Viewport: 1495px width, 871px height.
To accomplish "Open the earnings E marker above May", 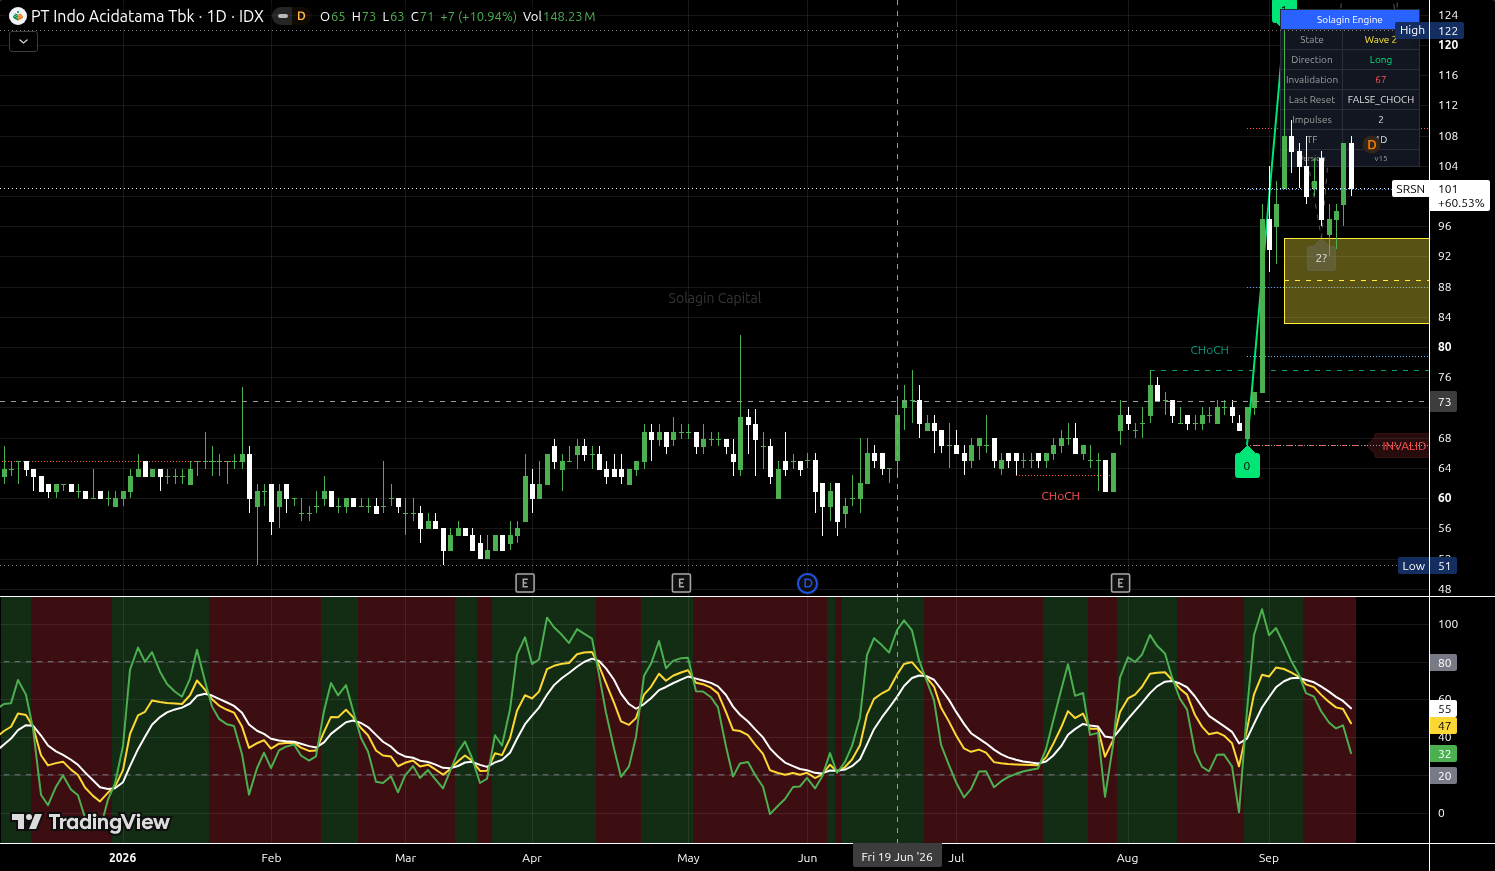I will click(x=681, y=583).
